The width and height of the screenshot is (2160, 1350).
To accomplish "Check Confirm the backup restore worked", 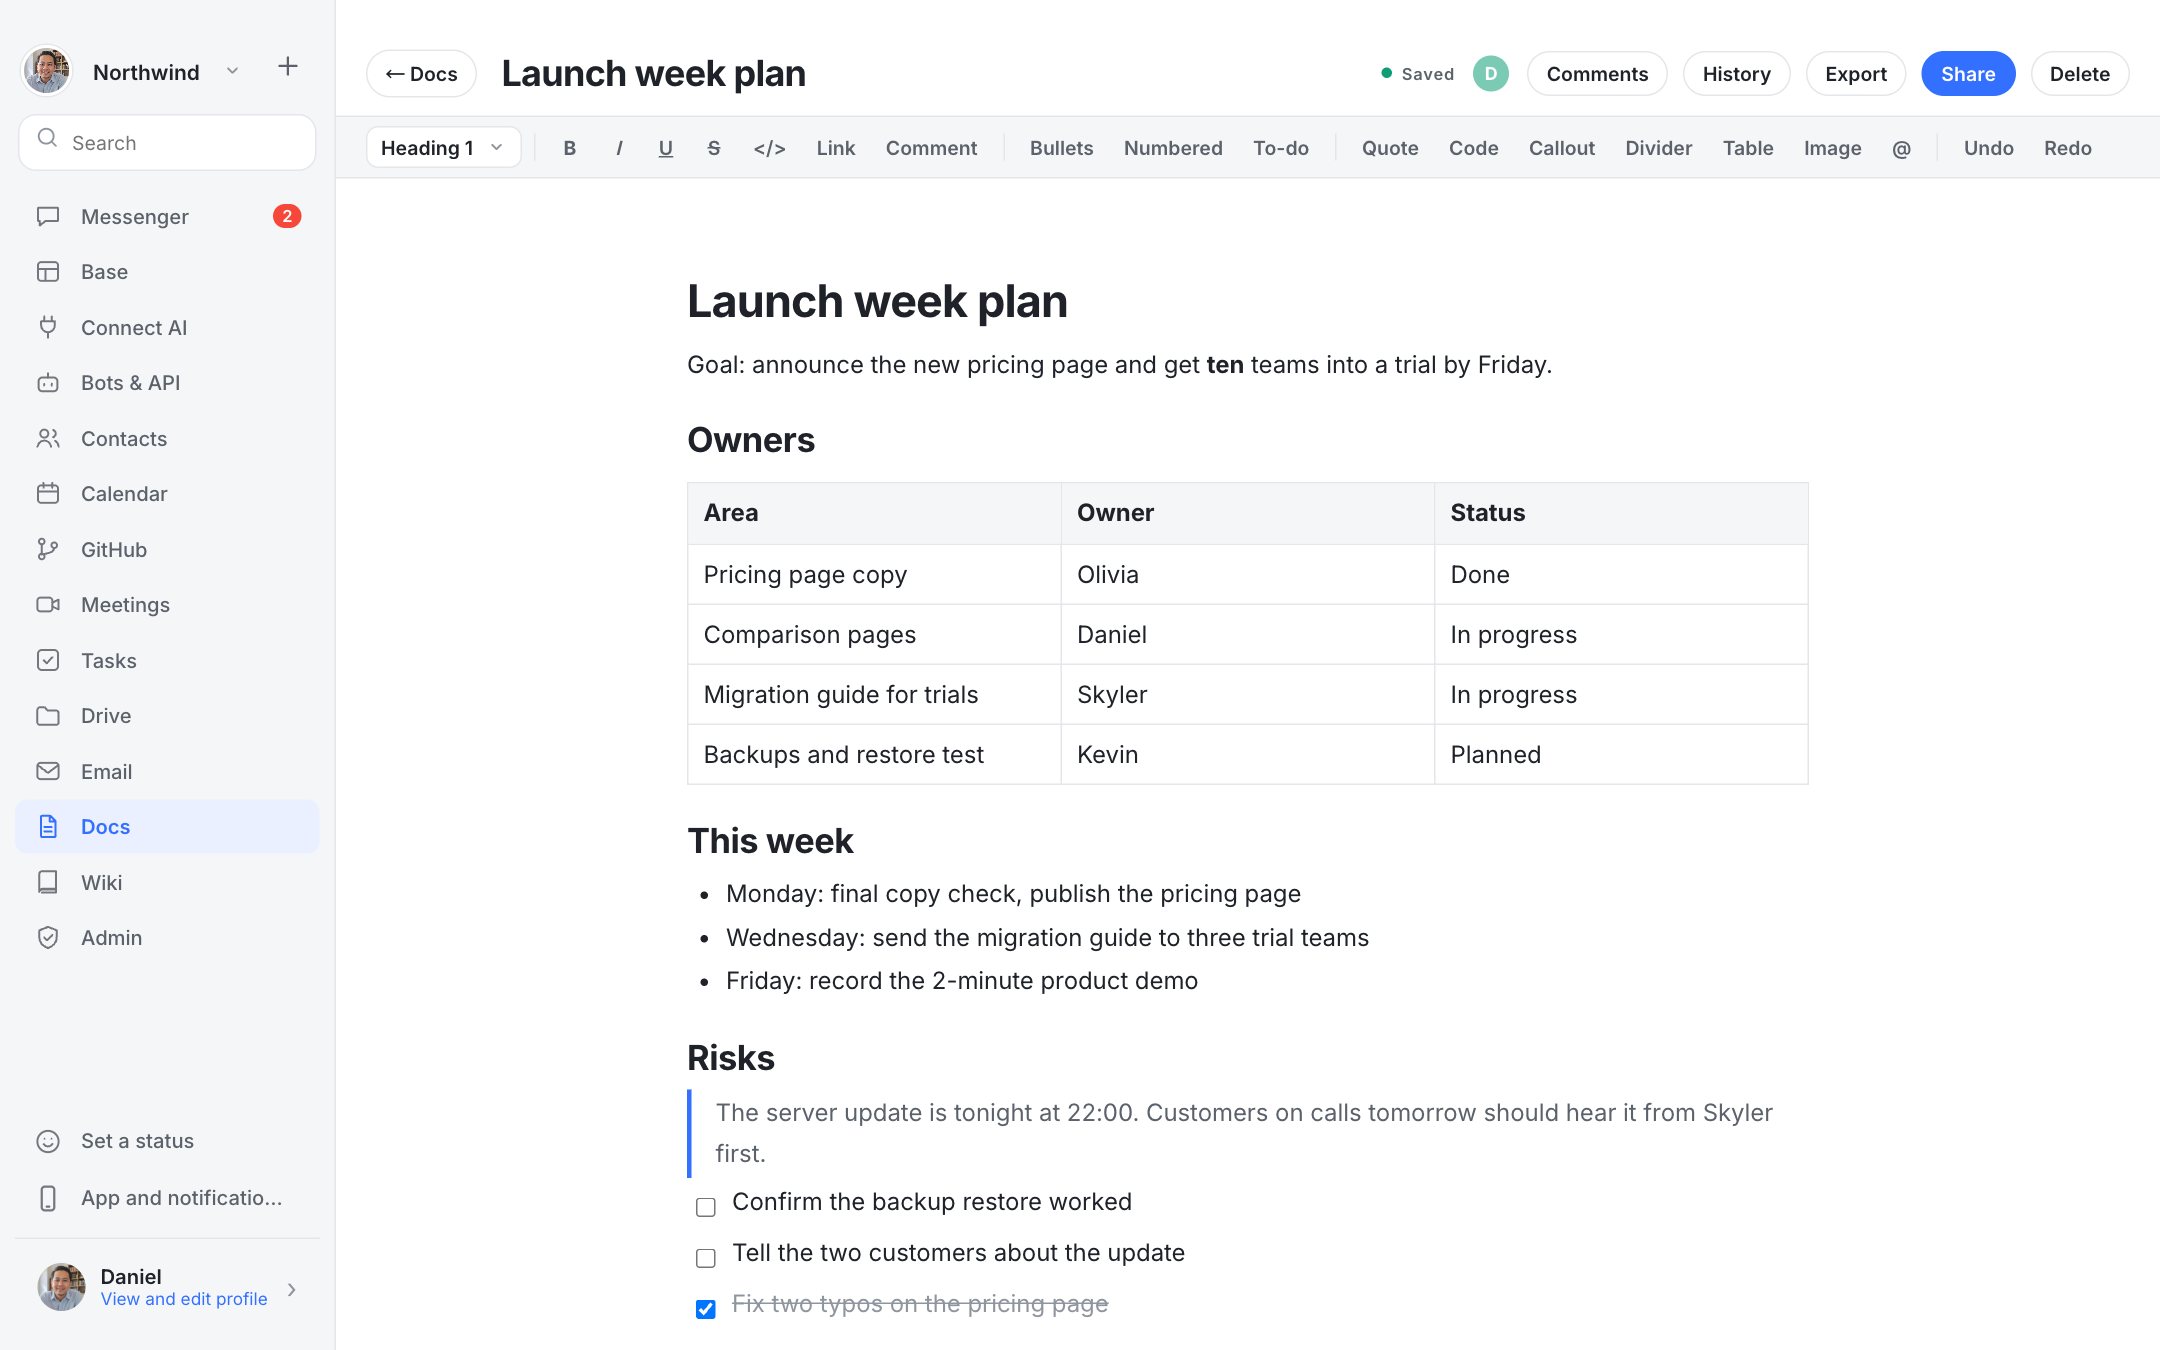I will click(706, 1207).
